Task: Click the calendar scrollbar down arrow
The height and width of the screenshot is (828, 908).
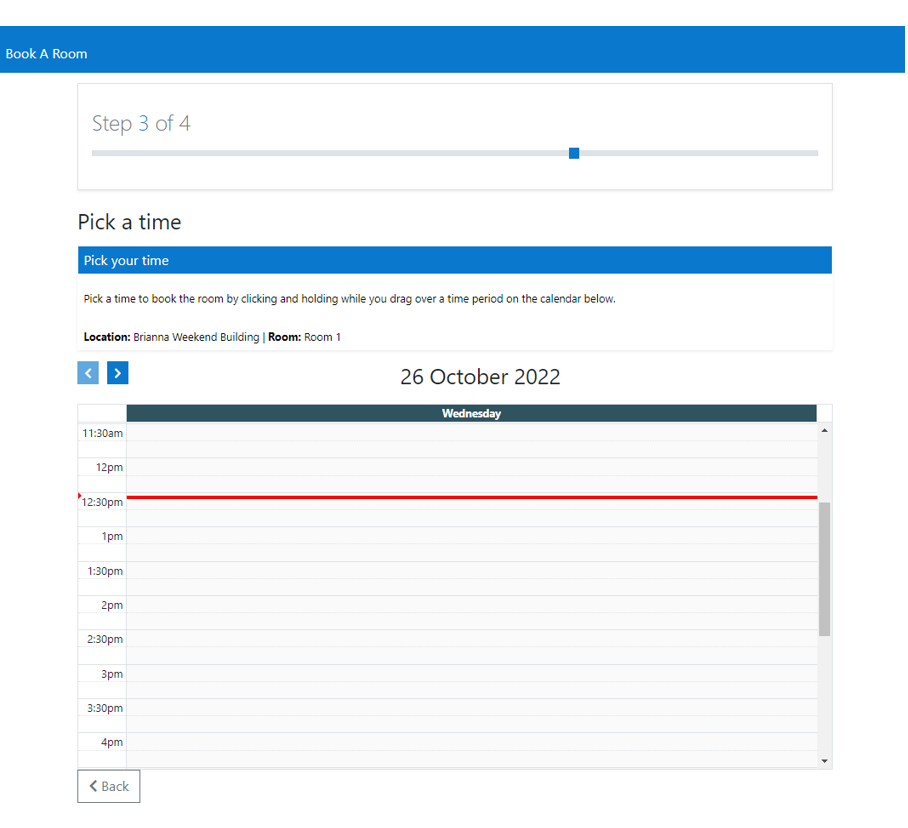Action: pos(824,761)
